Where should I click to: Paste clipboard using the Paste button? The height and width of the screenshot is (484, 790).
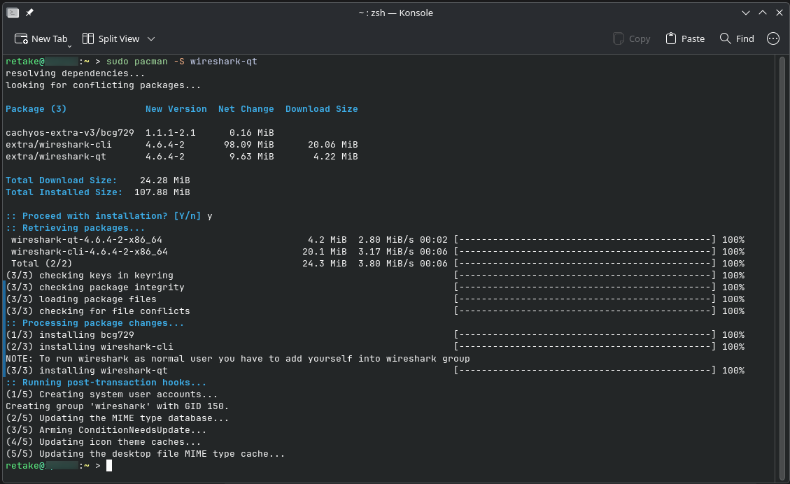[684, 39]
